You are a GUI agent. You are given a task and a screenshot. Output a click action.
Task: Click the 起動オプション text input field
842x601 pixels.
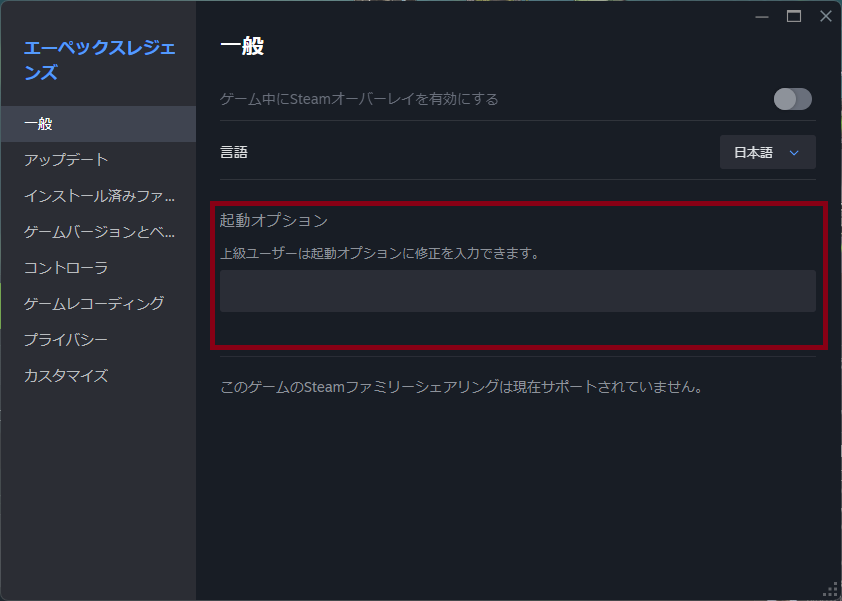tap(517, 291)
